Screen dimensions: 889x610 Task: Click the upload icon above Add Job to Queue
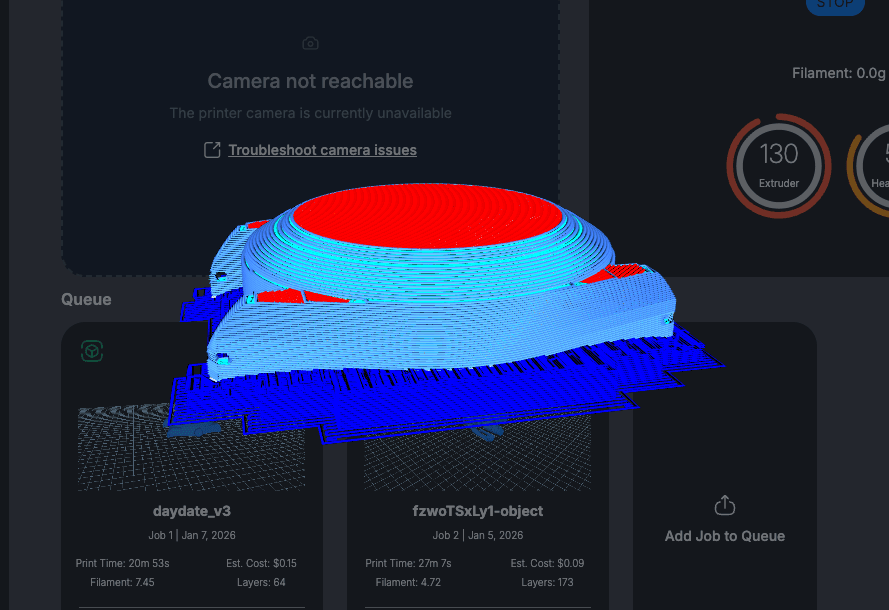(x=725, y=506)
